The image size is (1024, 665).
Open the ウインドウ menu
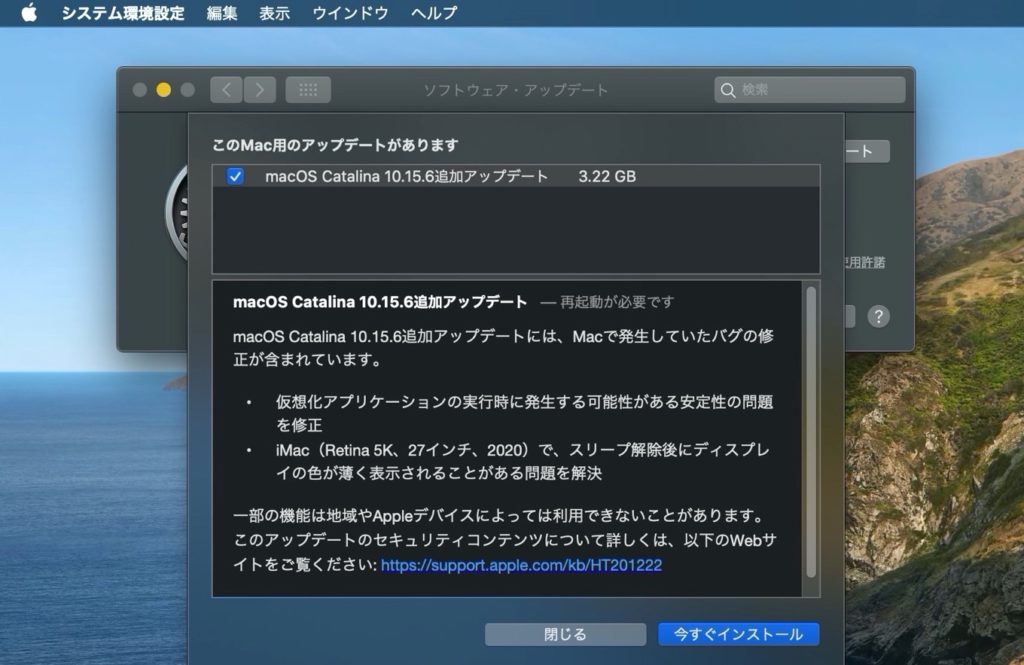[x=350, y=13]
